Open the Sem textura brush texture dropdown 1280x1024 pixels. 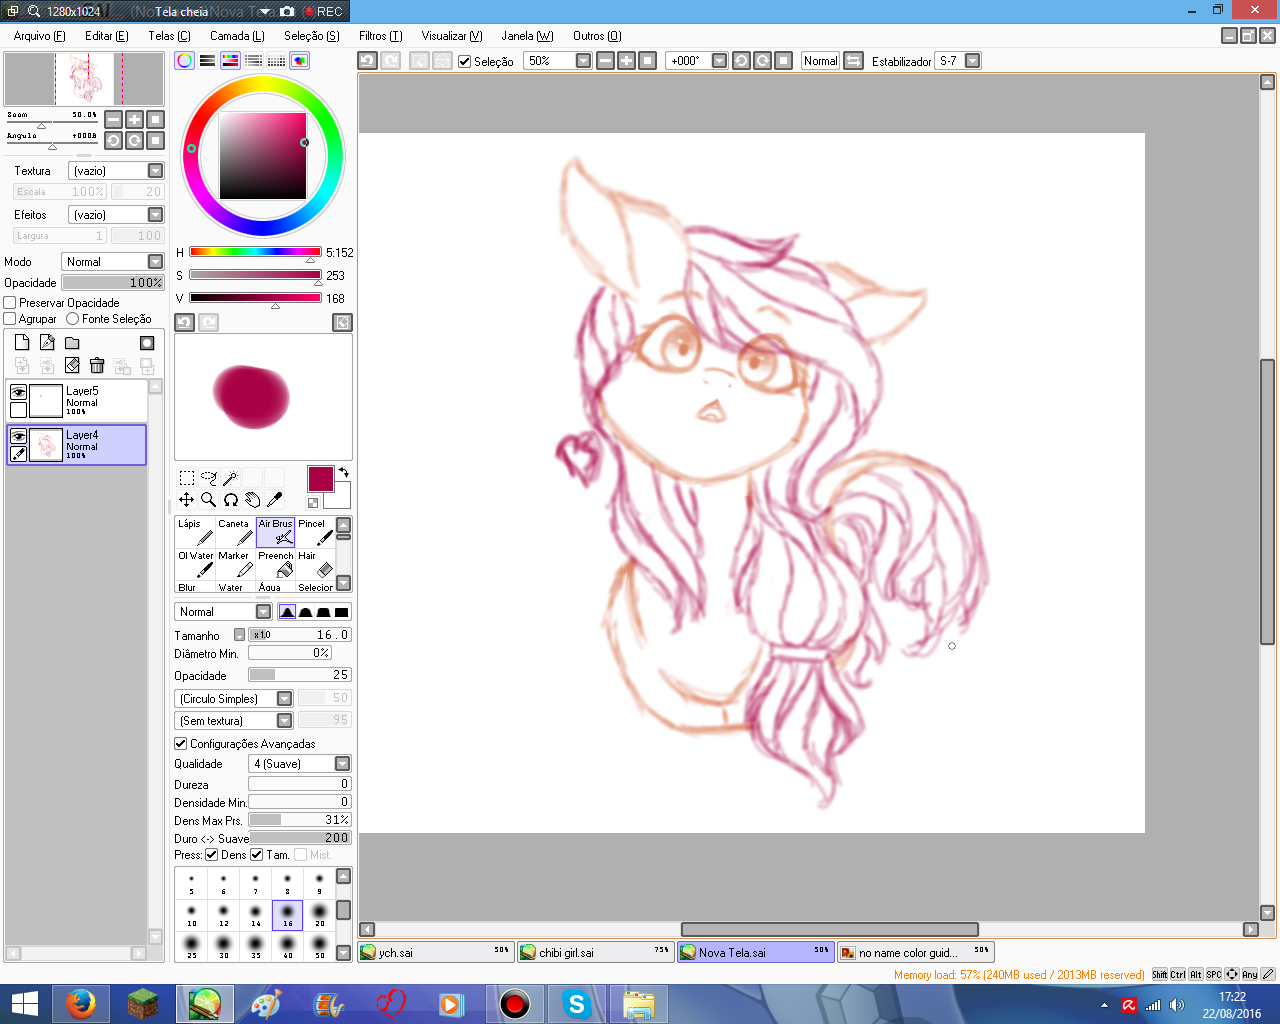click(x=234, y=721)
